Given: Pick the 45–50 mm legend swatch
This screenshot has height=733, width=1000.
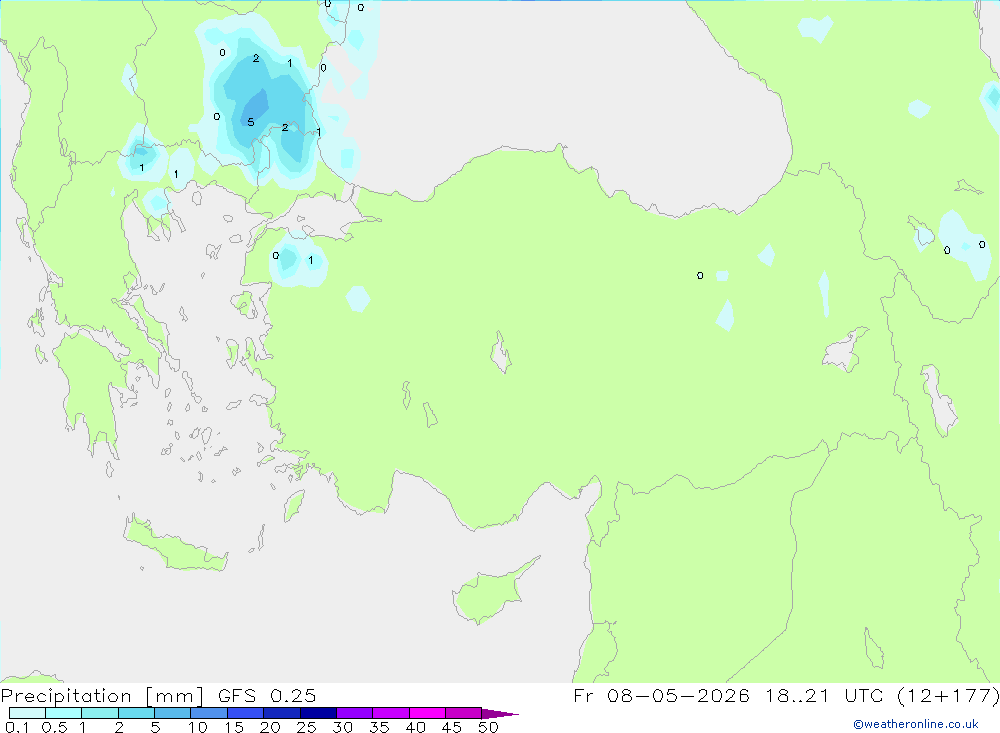Looking at the screenshot, I should coord(464,713).
